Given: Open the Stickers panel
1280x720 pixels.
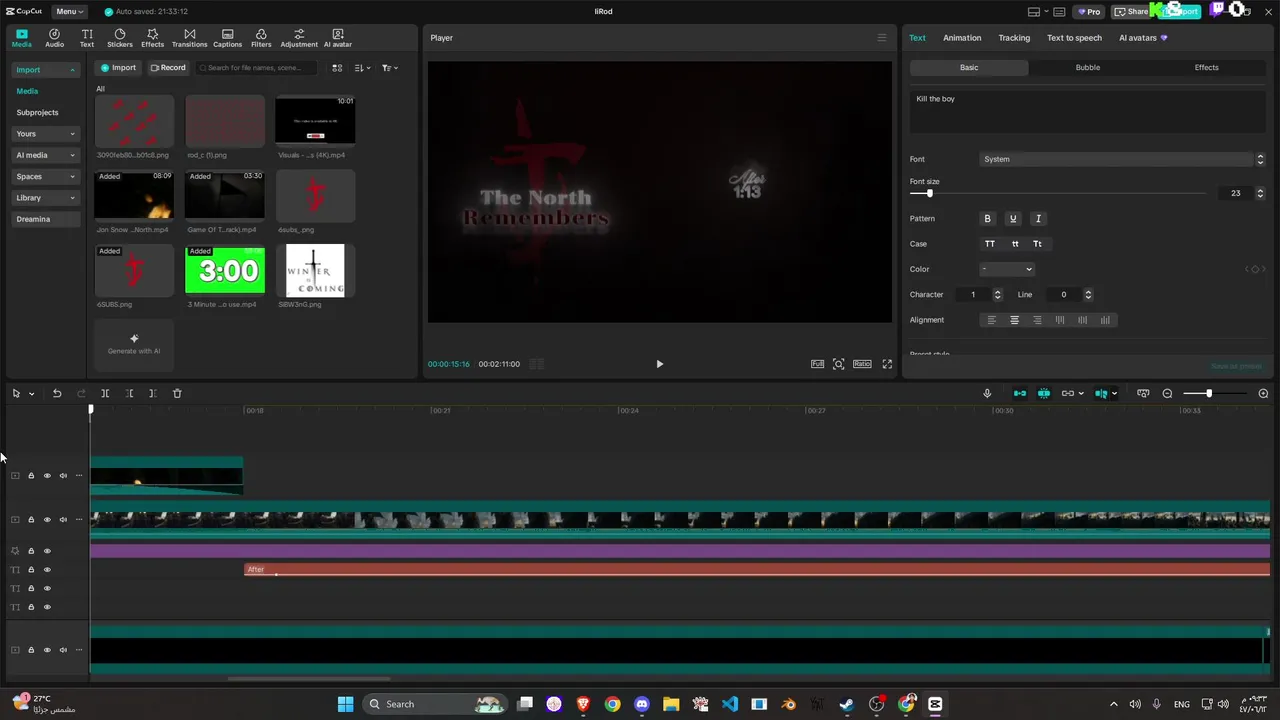Looking at the screenshot, I should tap(120, 38).
